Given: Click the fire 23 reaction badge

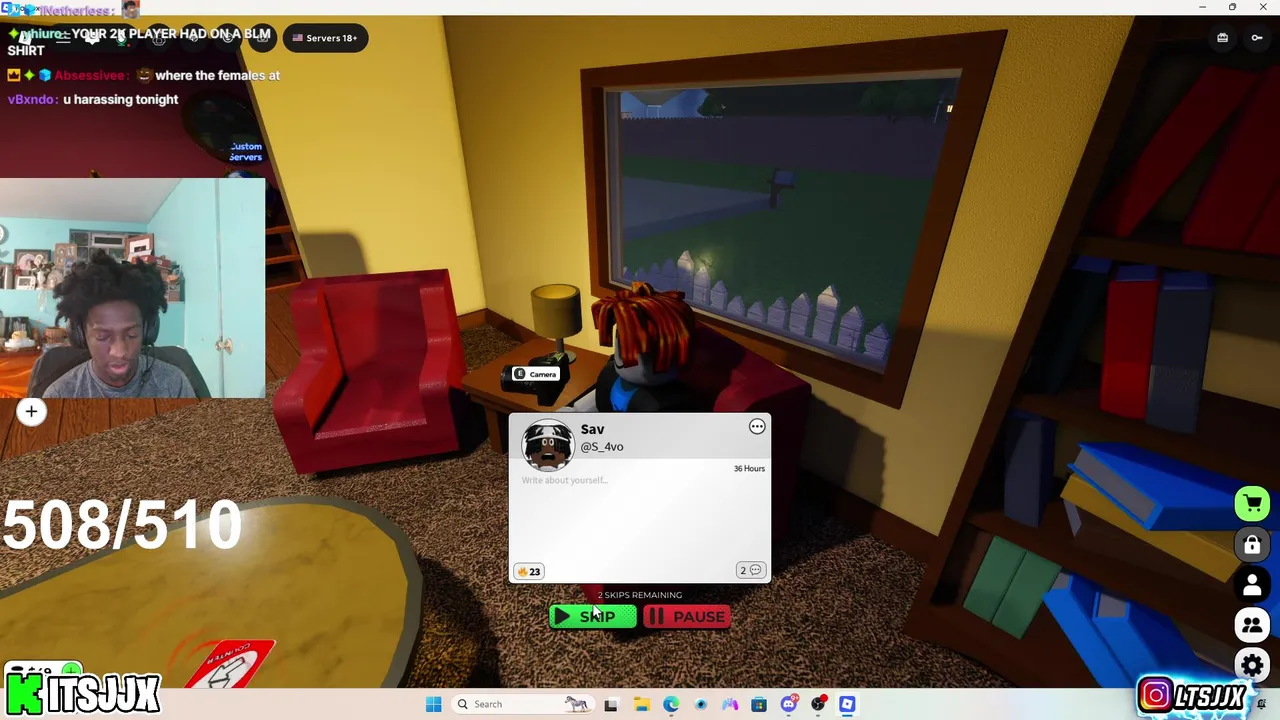Looking at the screenshot, I should coord(528,571).
